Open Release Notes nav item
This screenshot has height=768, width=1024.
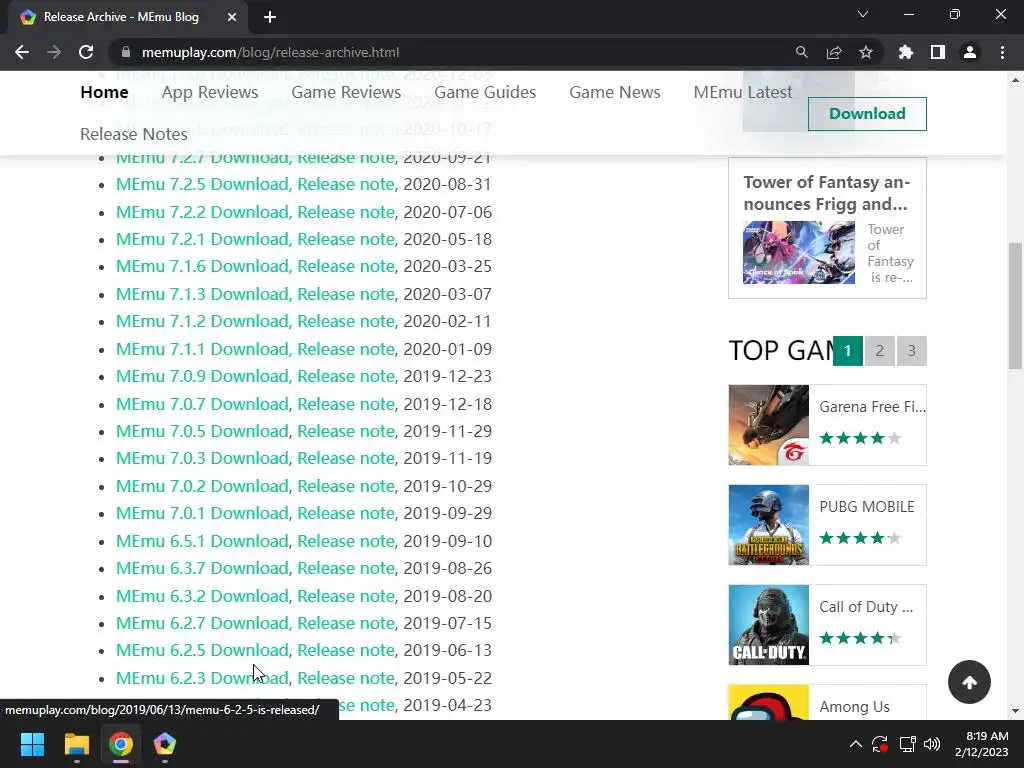(x=134, y=134)
